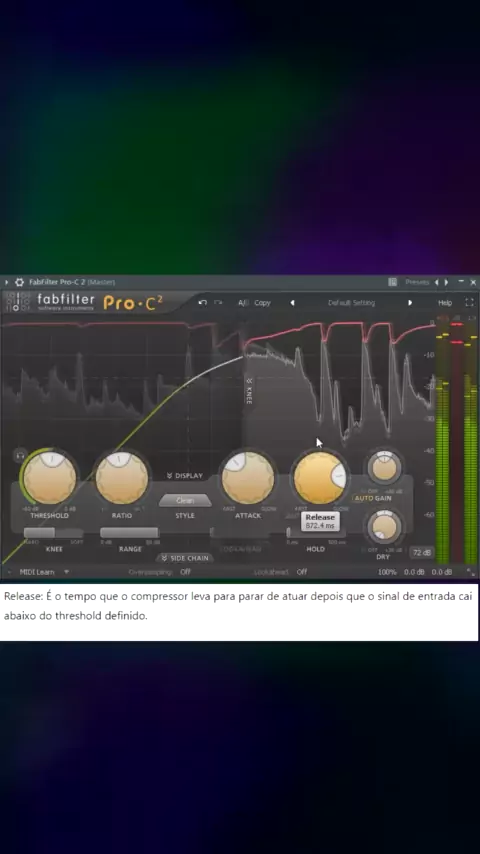Click the detached window icon beside Presets
This screenshot has height=854, width=480.
click(392, 282)
